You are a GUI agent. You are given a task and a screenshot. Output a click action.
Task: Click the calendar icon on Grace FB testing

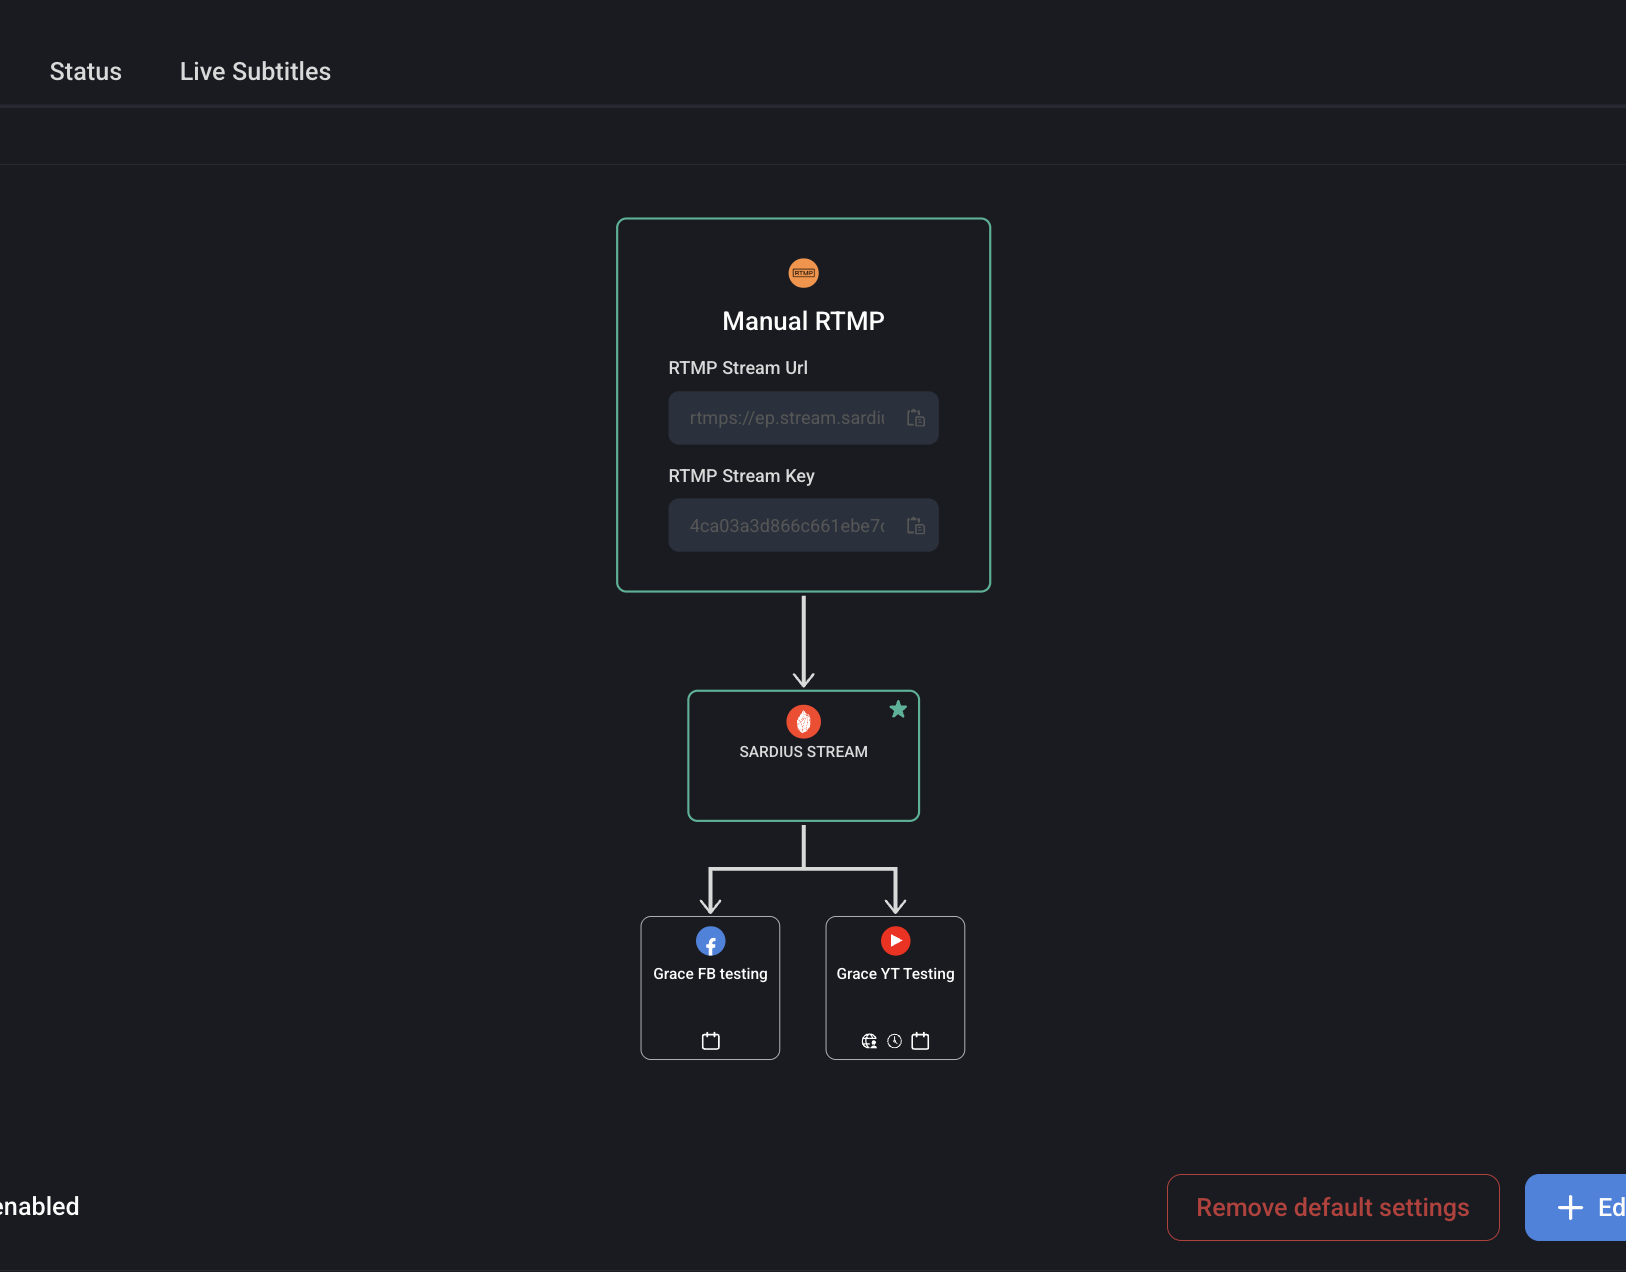[710, 1041]
